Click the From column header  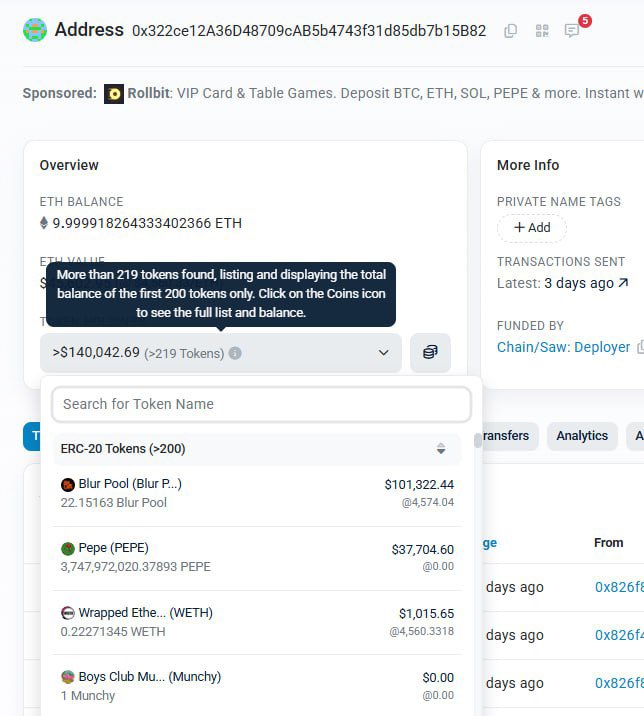click(x=608, y=542)
